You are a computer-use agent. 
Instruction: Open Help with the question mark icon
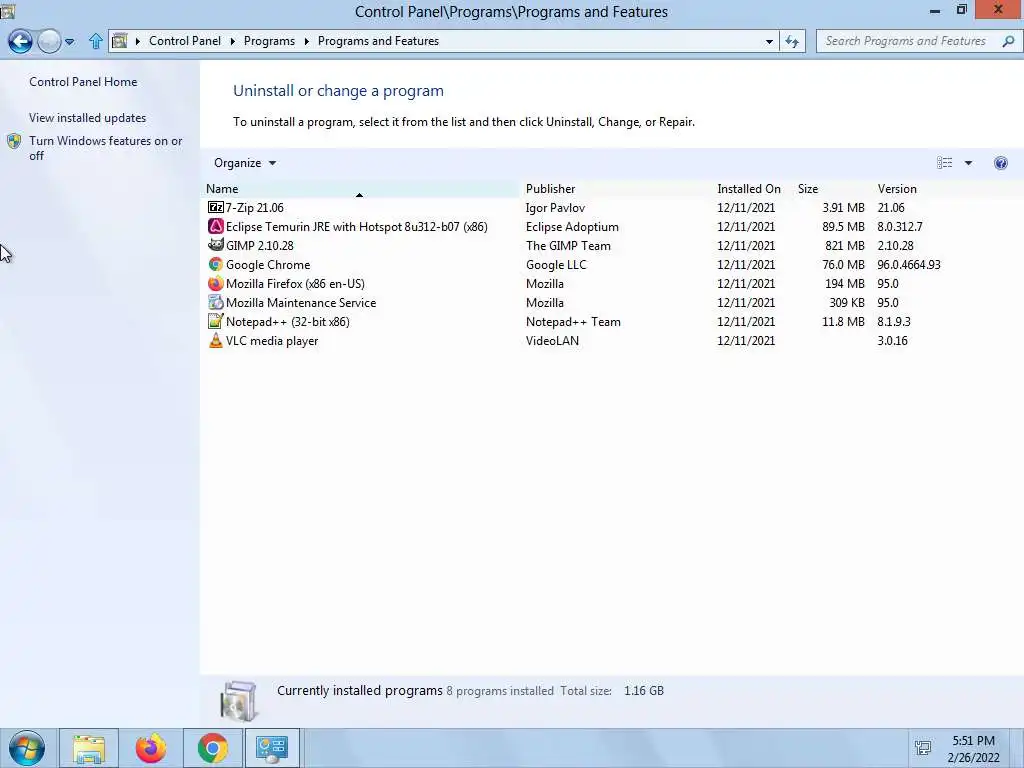pyautogui.click(x=1000, y=163)
